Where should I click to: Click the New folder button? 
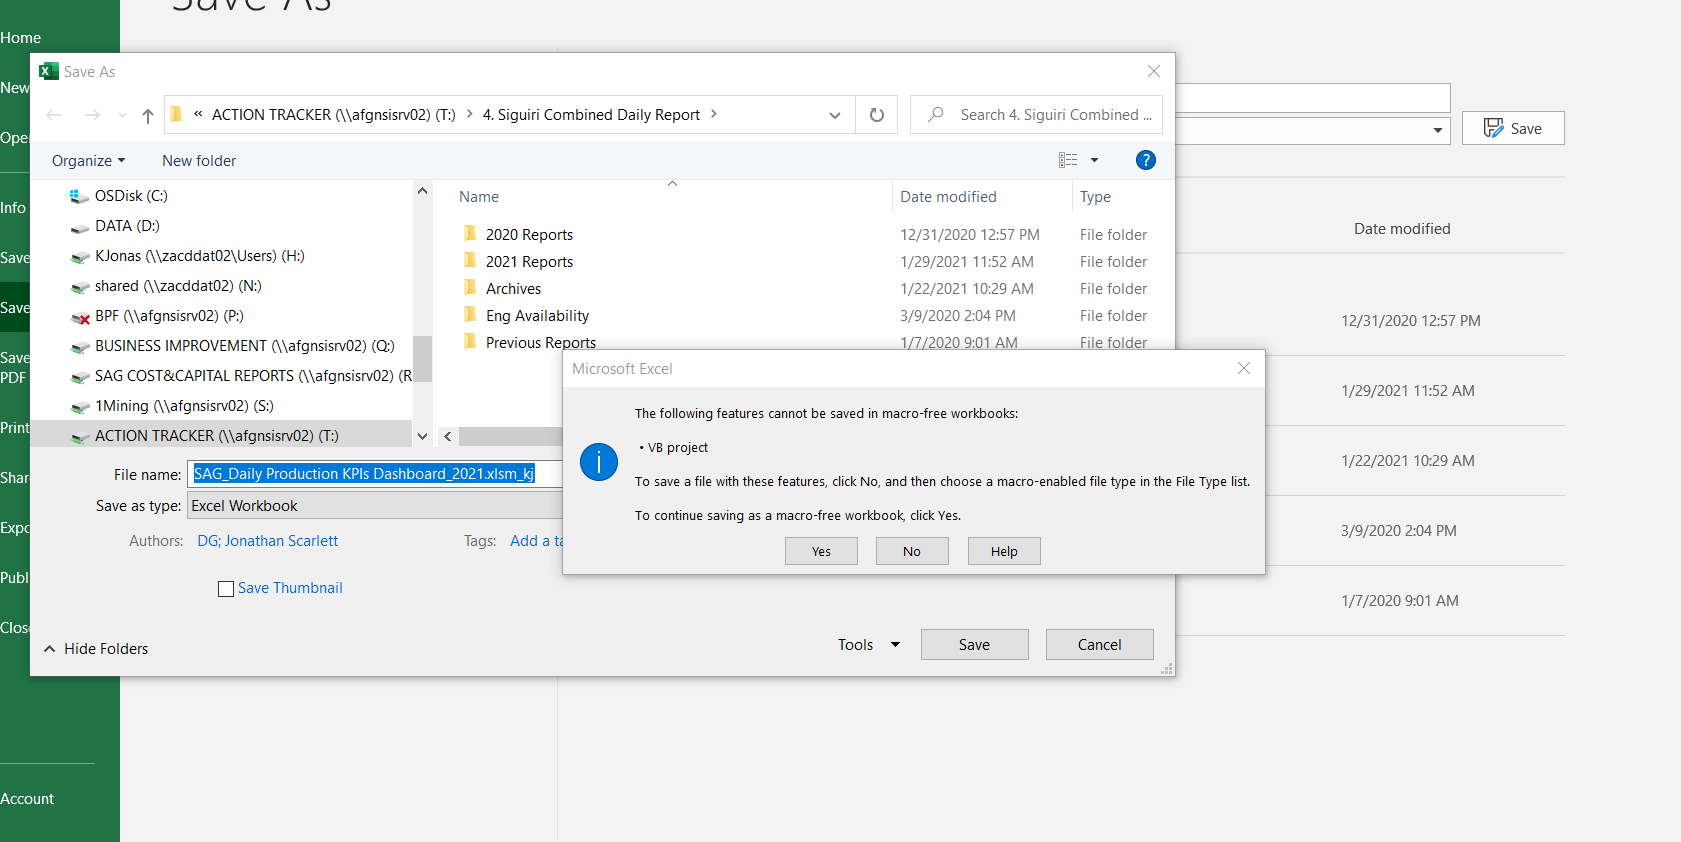[x=199, y=161]
